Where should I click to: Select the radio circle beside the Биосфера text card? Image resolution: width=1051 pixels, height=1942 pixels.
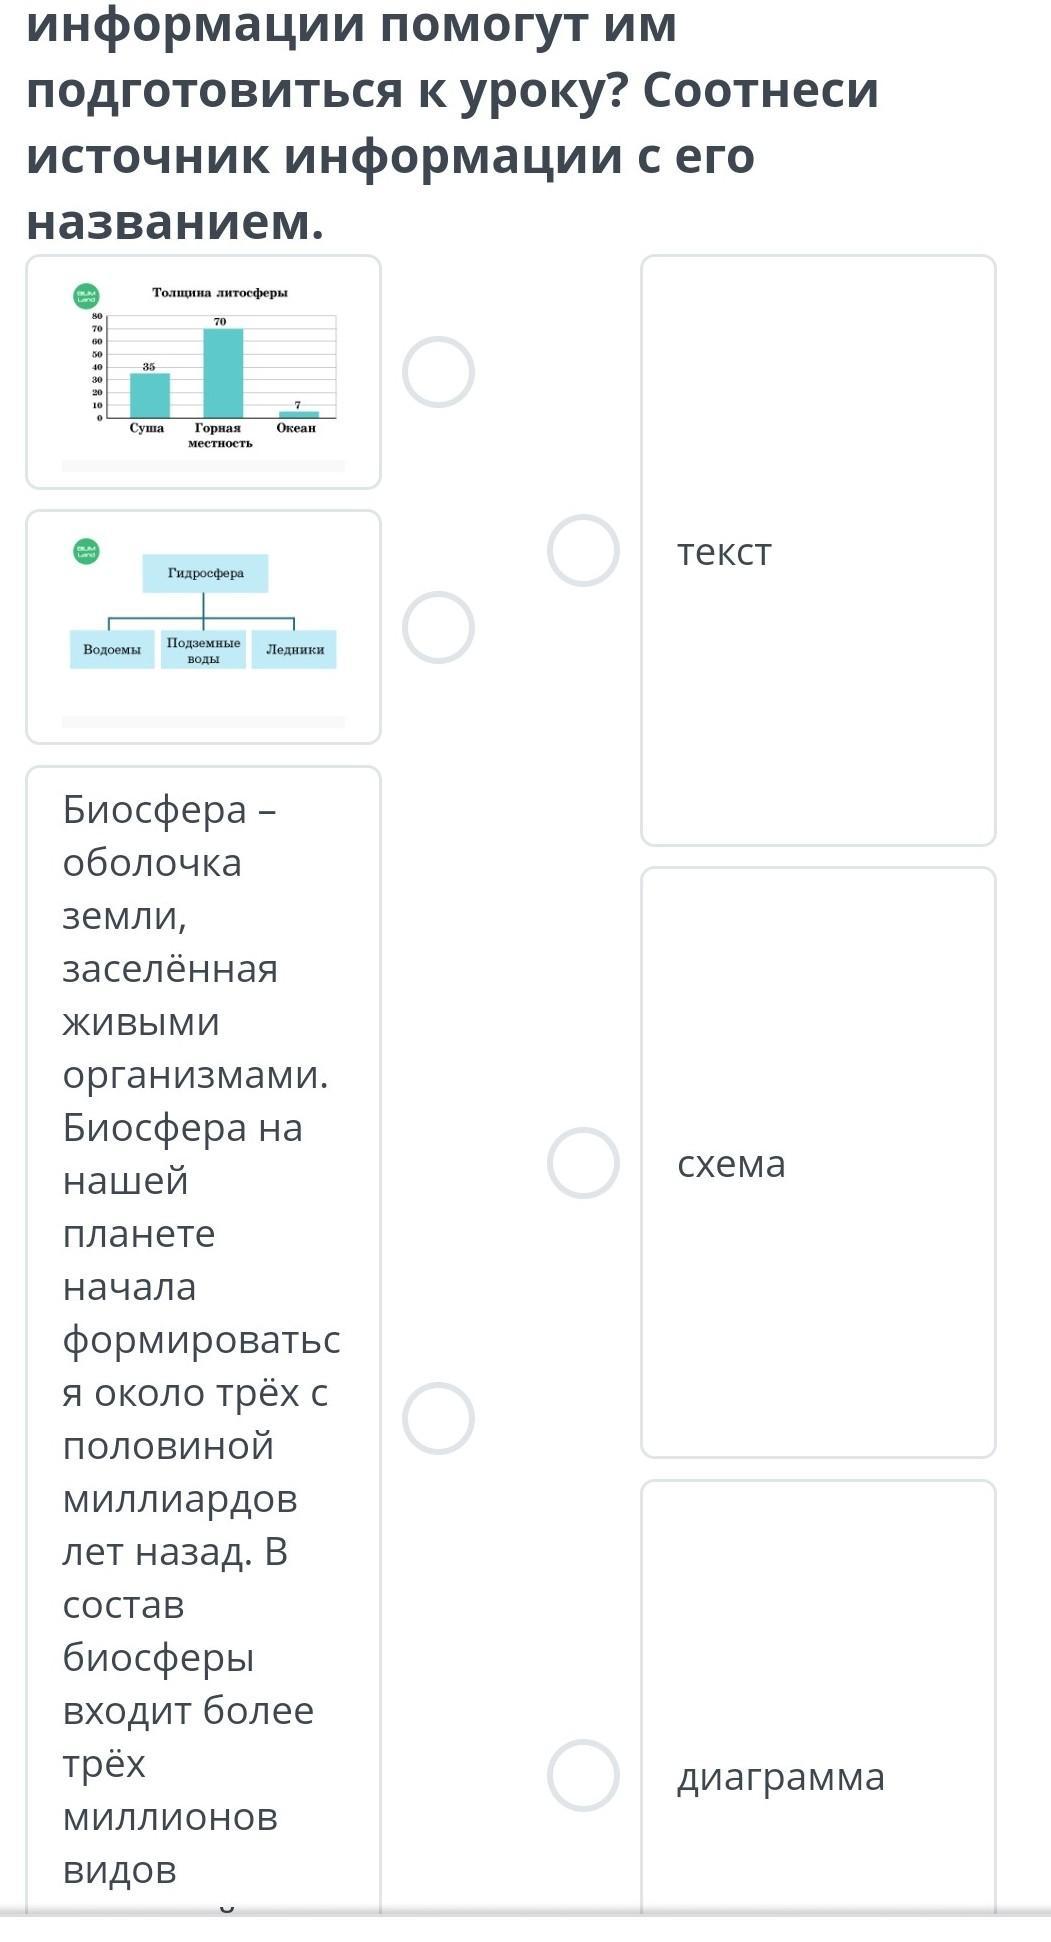pyautogui.click(x=438, y=1418)
